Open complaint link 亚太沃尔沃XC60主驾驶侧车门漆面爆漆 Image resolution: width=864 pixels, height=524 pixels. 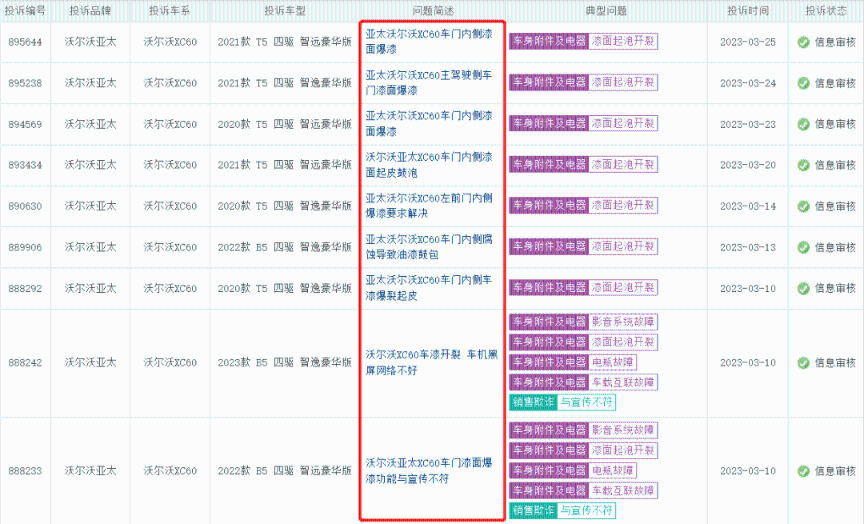[x=429, y=83]
